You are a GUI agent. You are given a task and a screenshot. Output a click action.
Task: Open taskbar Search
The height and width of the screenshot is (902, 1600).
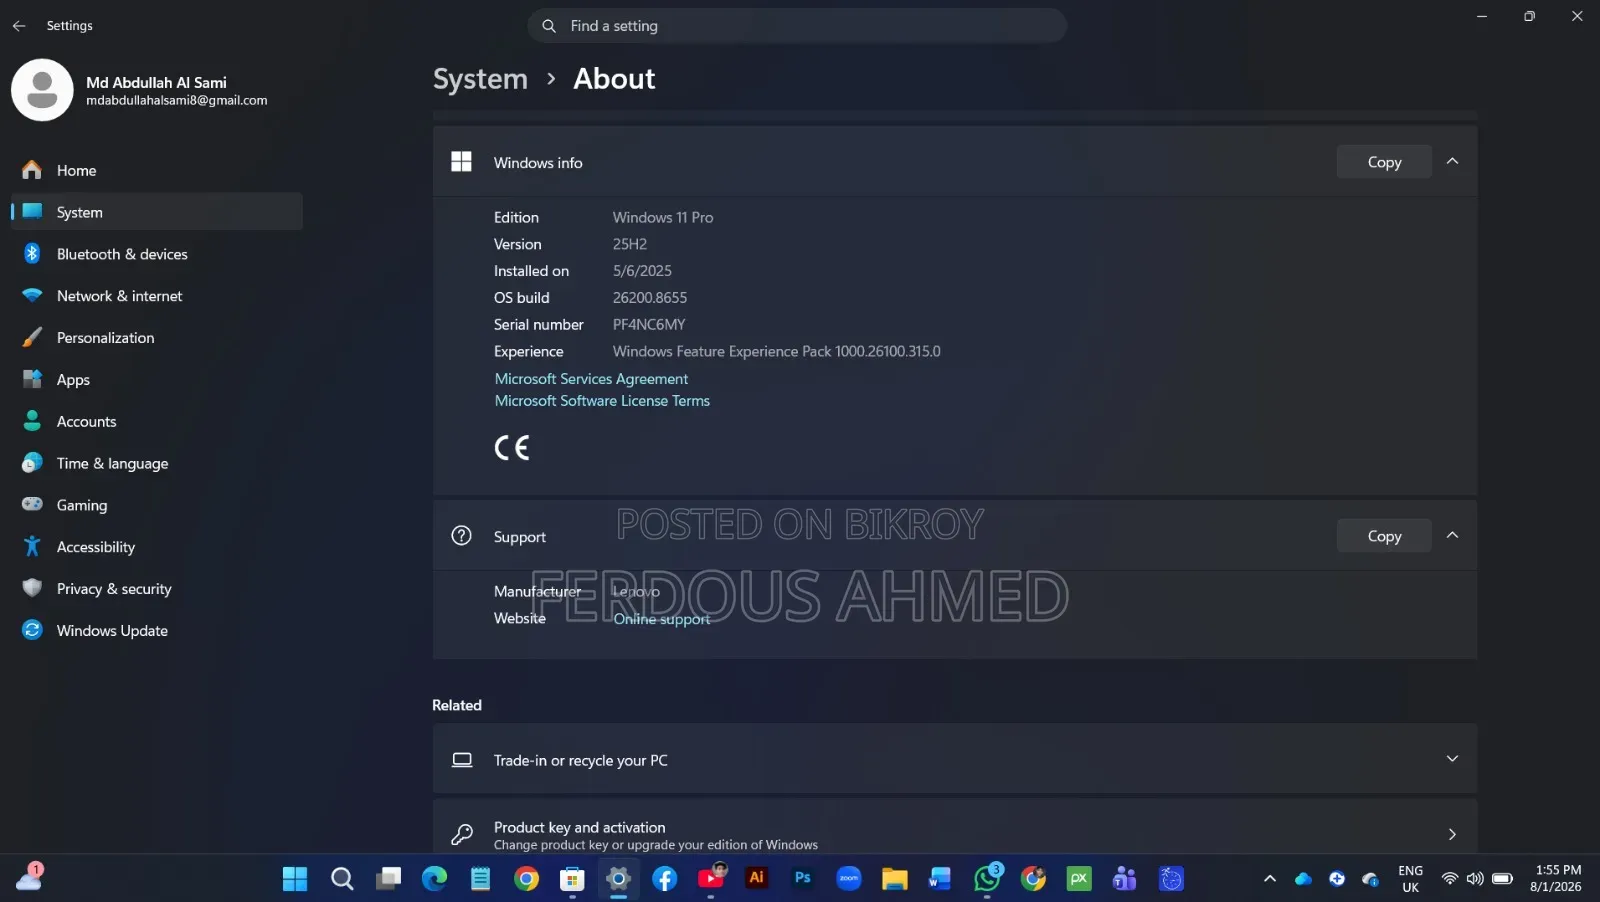coord(342,879)
